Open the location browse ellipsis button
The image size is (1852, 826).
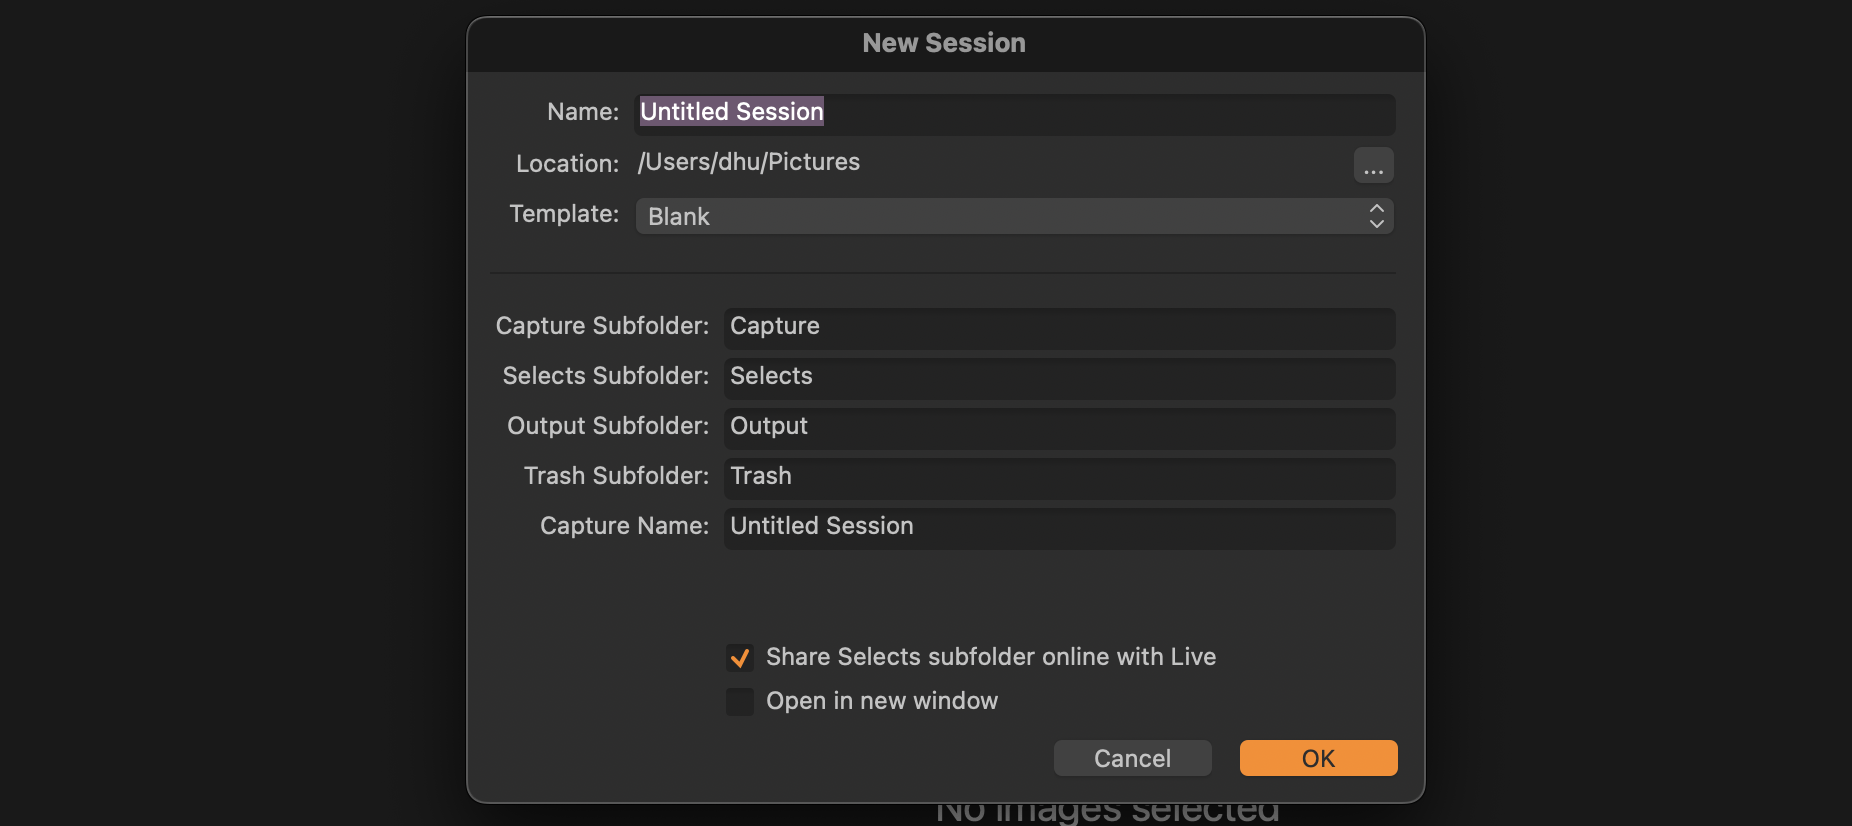tap(1373, 165)
